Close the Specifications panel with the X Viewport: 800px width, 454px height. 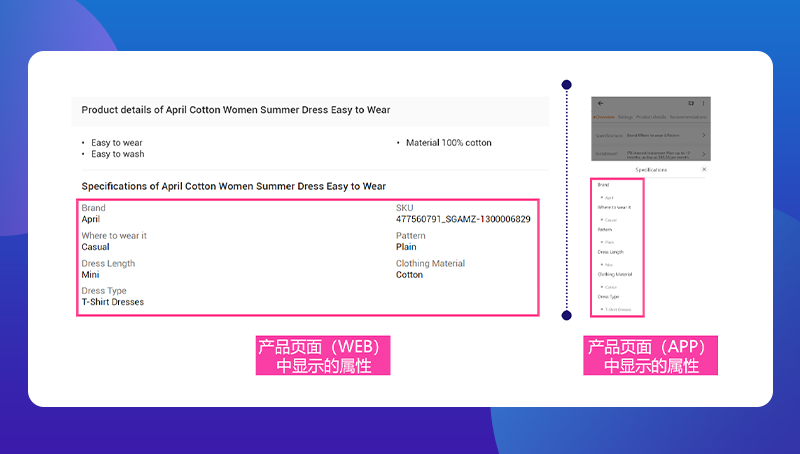coord(704,169)
